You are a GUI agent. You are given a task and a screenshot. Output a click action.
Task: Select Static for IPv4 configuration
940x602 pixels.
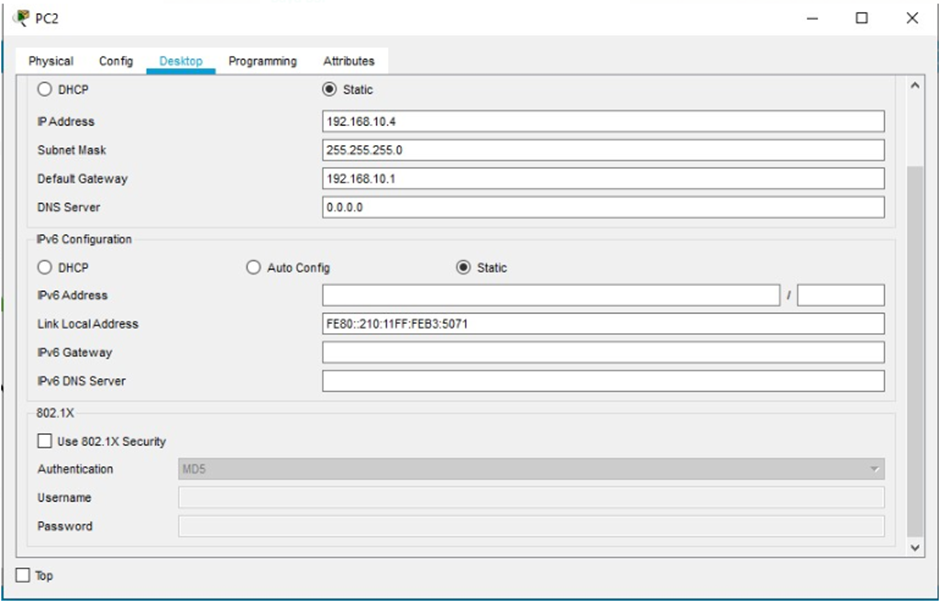click(329, 89)
